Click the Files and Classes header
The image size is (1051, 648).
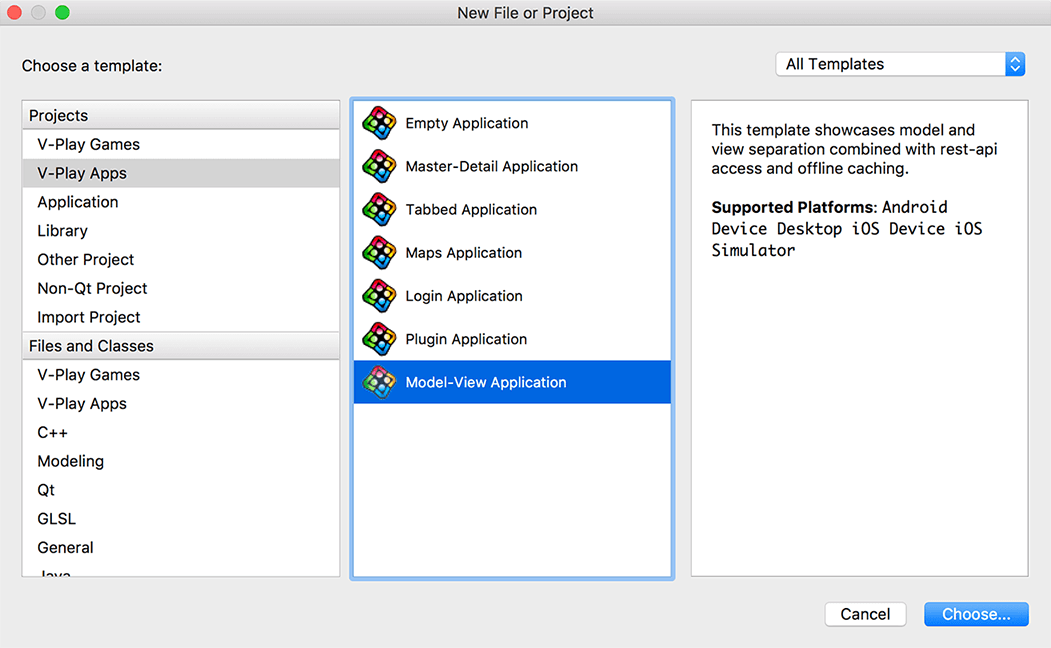[x=181, y=346]
